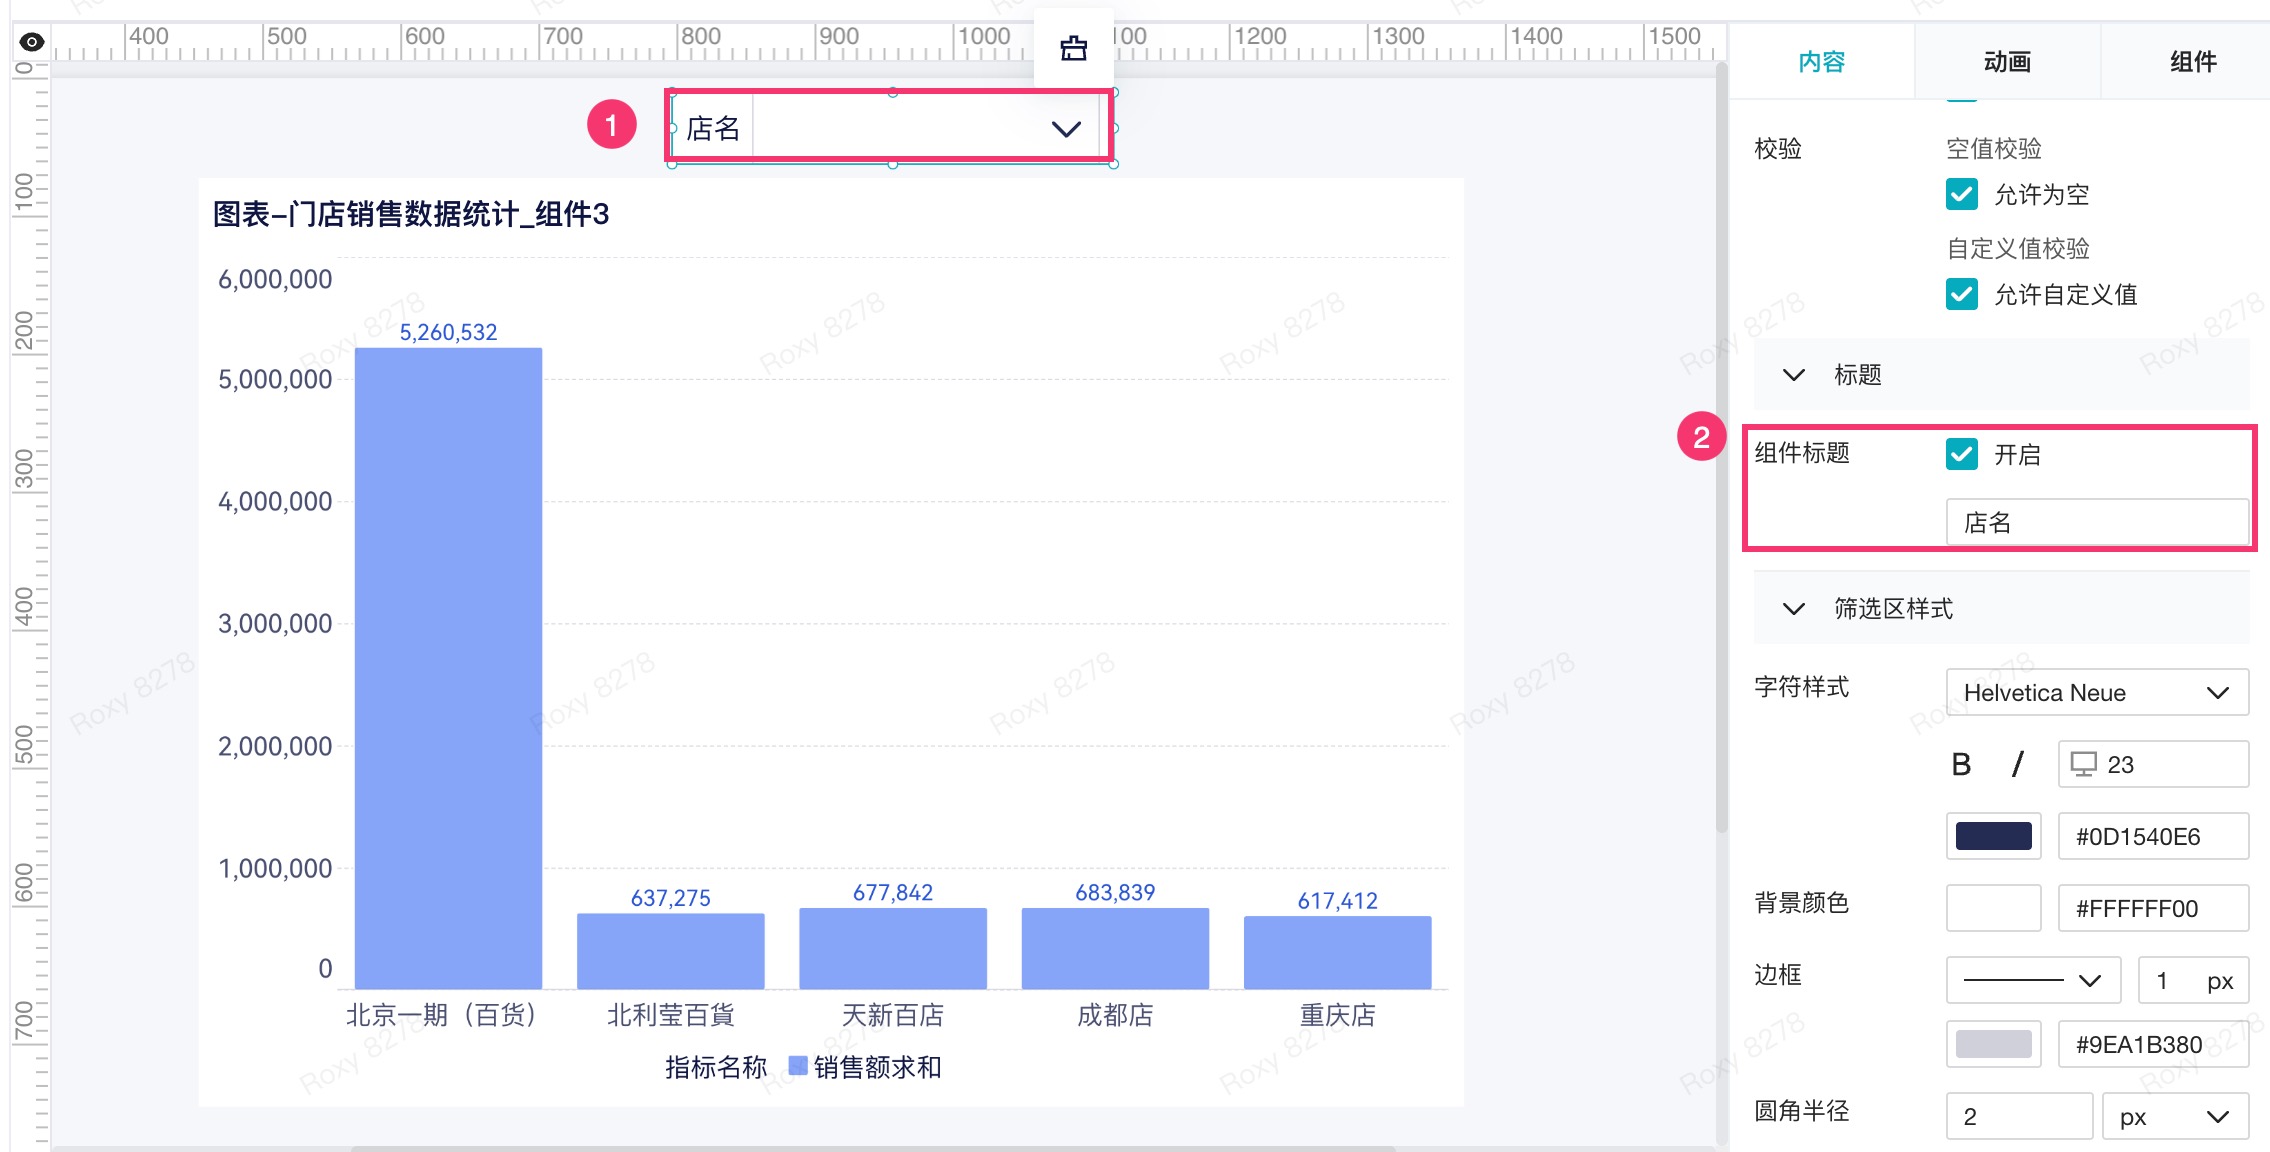Open the 店名 filter dropdown arrow
Viewport: 2270px width, 1152px height.
point(1066,129)
